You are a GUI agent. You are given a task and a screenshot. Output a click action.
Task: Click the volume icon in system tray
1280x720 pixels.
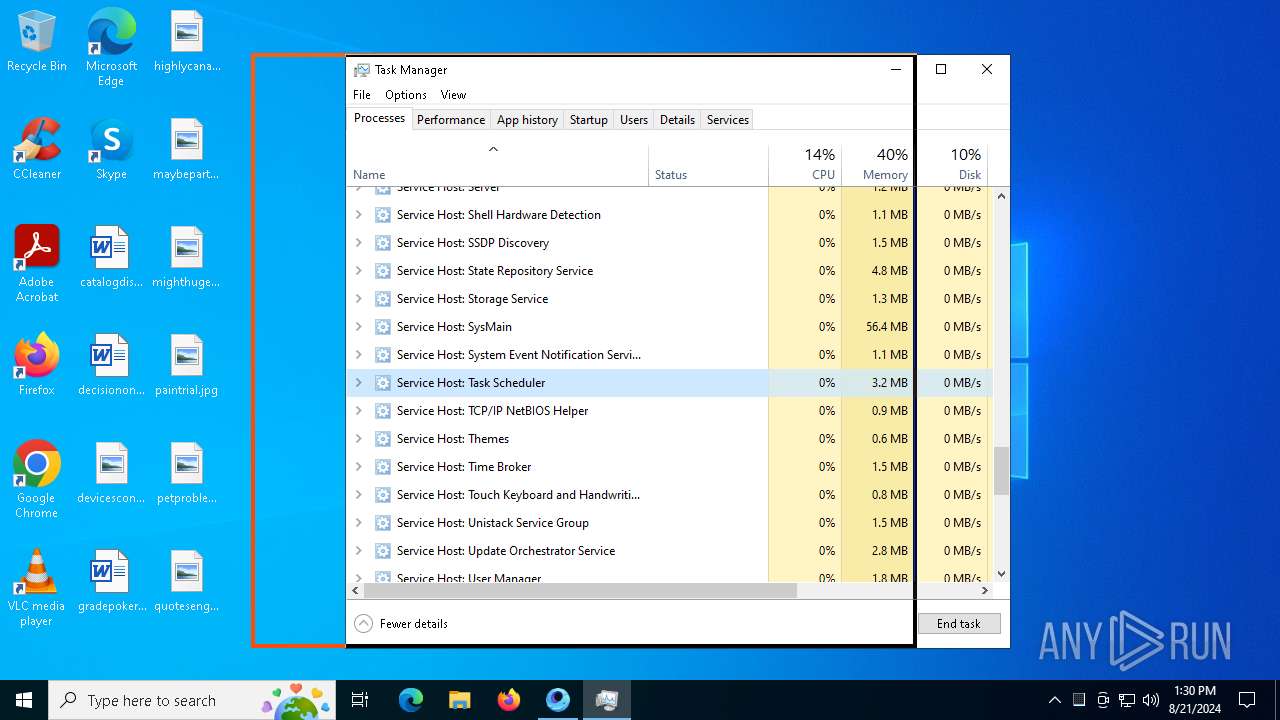pyautogui.click(x=1151, y=700)
